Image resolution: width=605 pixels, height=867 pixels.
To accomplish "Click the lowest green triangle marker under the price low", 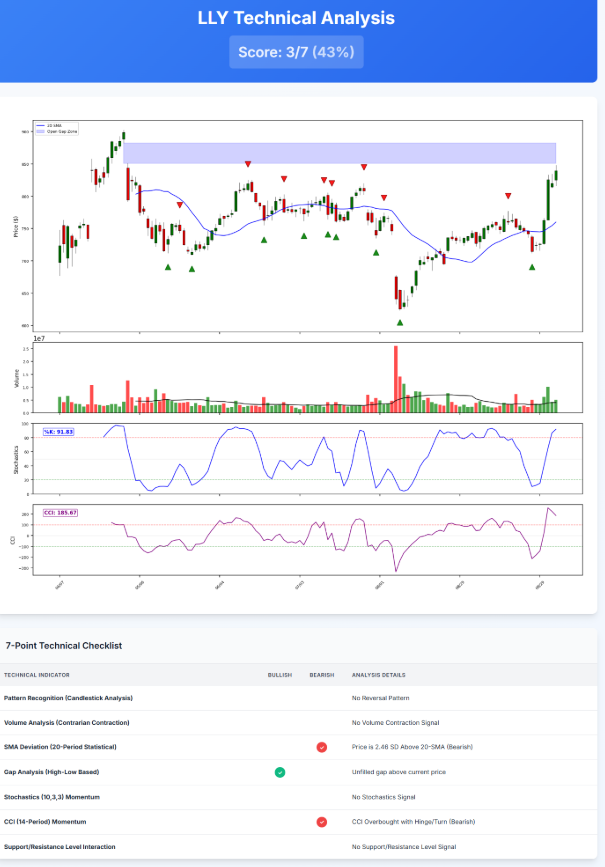I will click(400, 322).
